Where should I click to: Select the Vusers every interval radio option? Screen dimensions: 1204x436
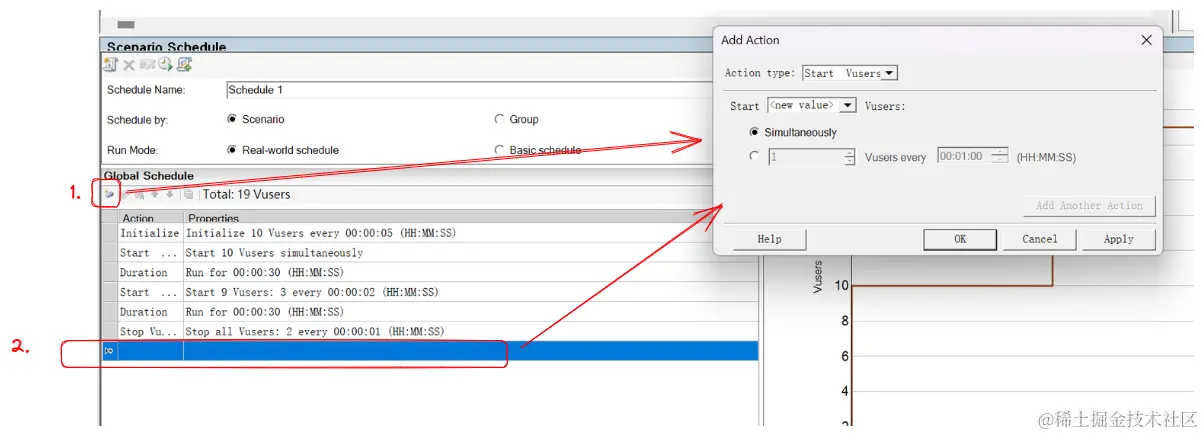click(x=755, y=157)
